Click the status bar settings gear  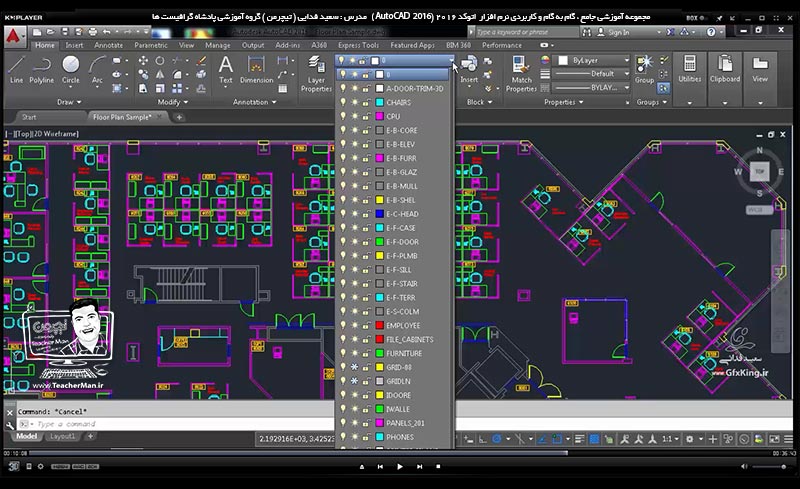[689, 439]
